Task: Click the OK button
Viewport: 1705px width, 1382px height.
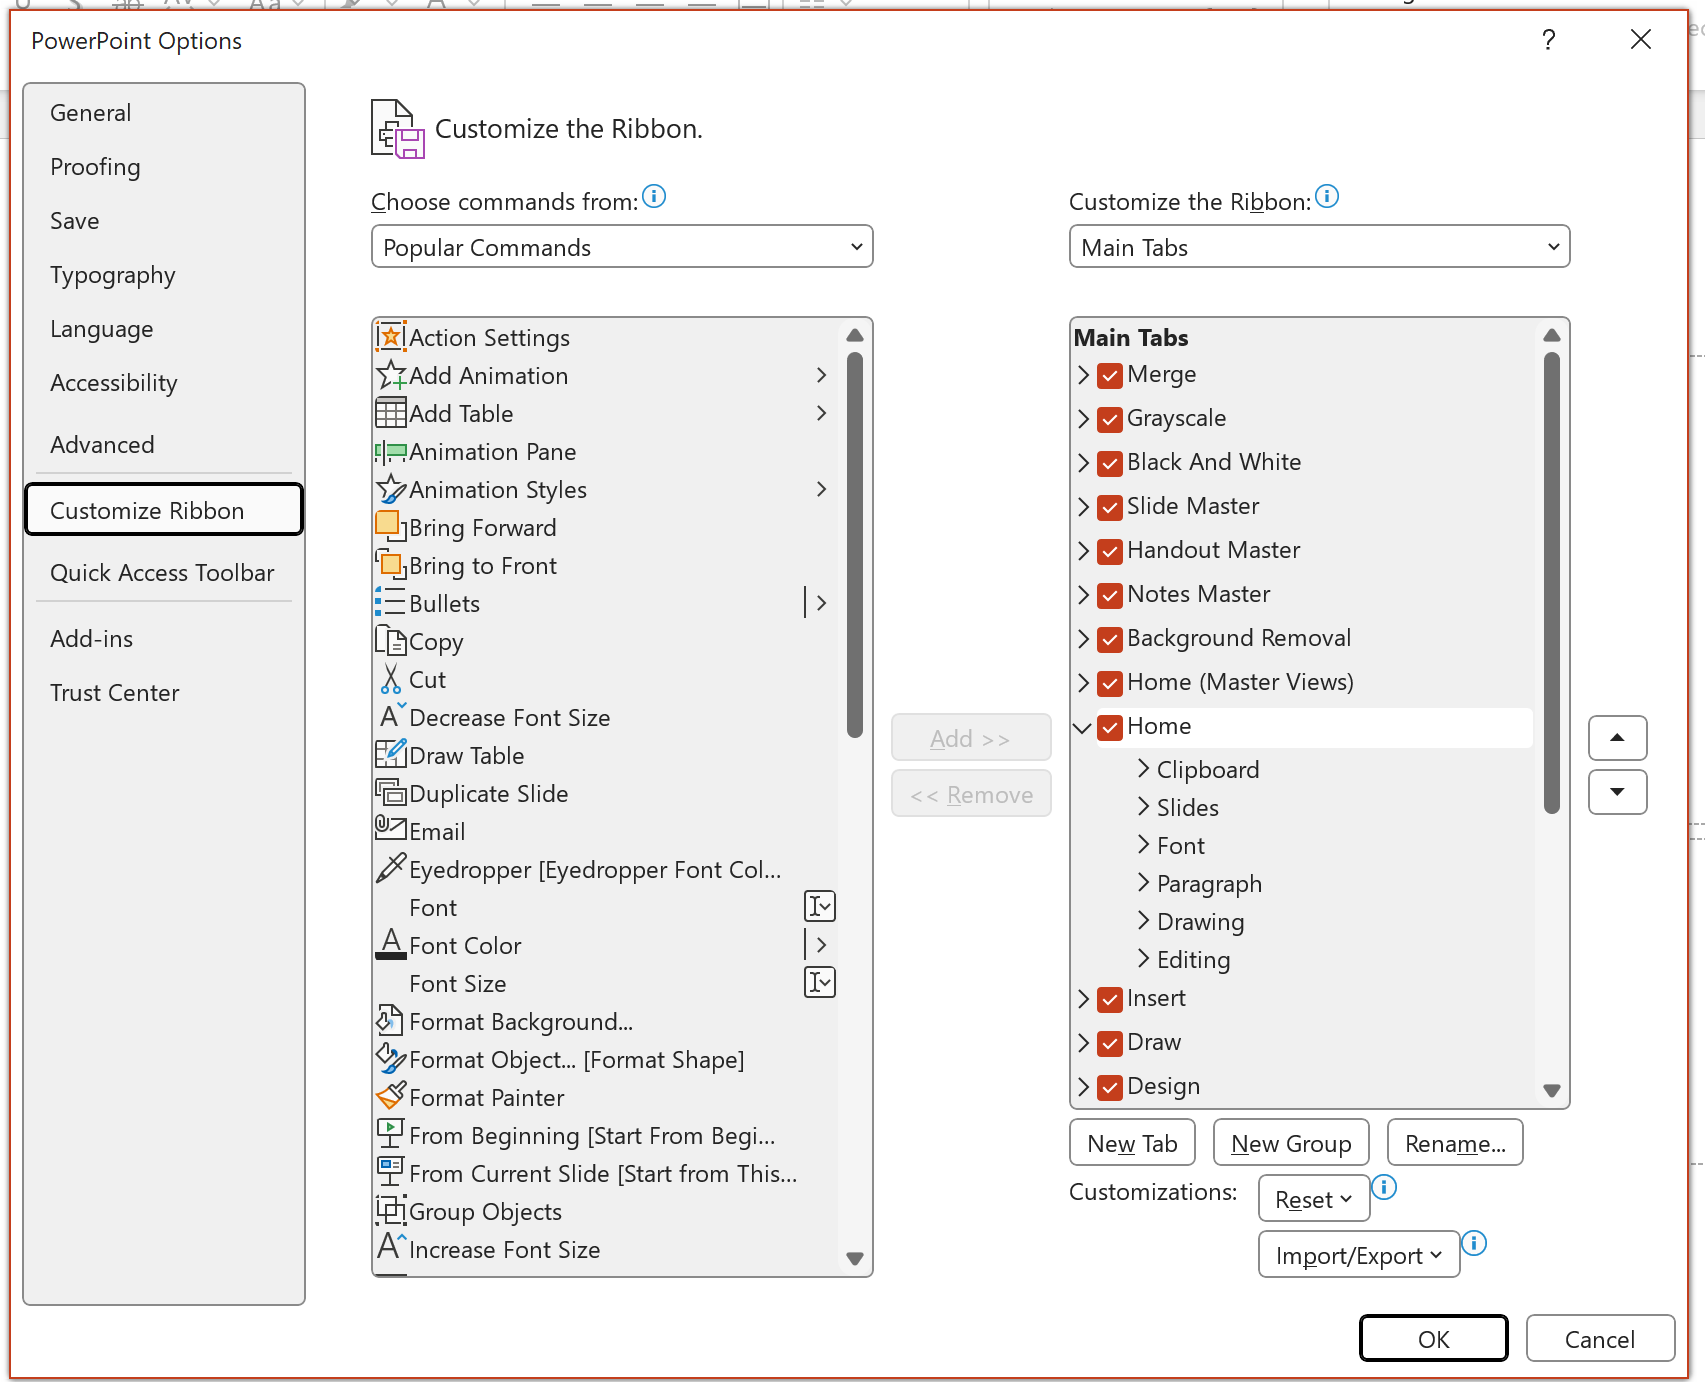Action: [1434, 1339]
